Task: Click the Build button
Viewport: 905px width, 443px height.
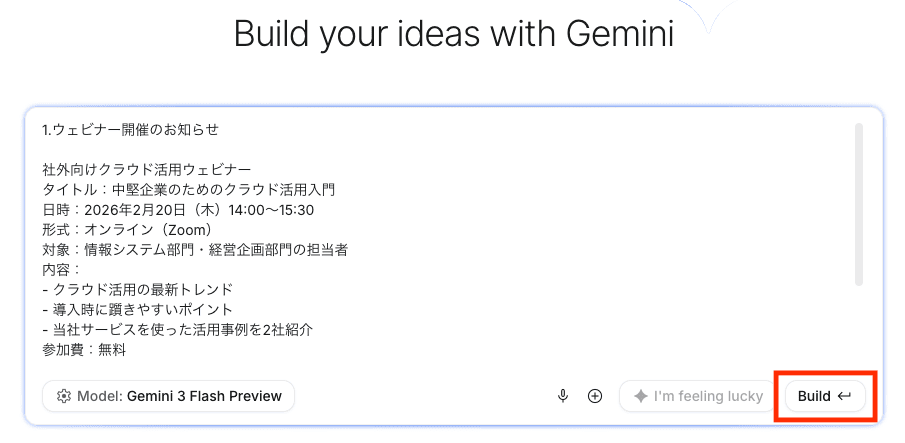Action: pyautogui.click(x=825, y=396)
